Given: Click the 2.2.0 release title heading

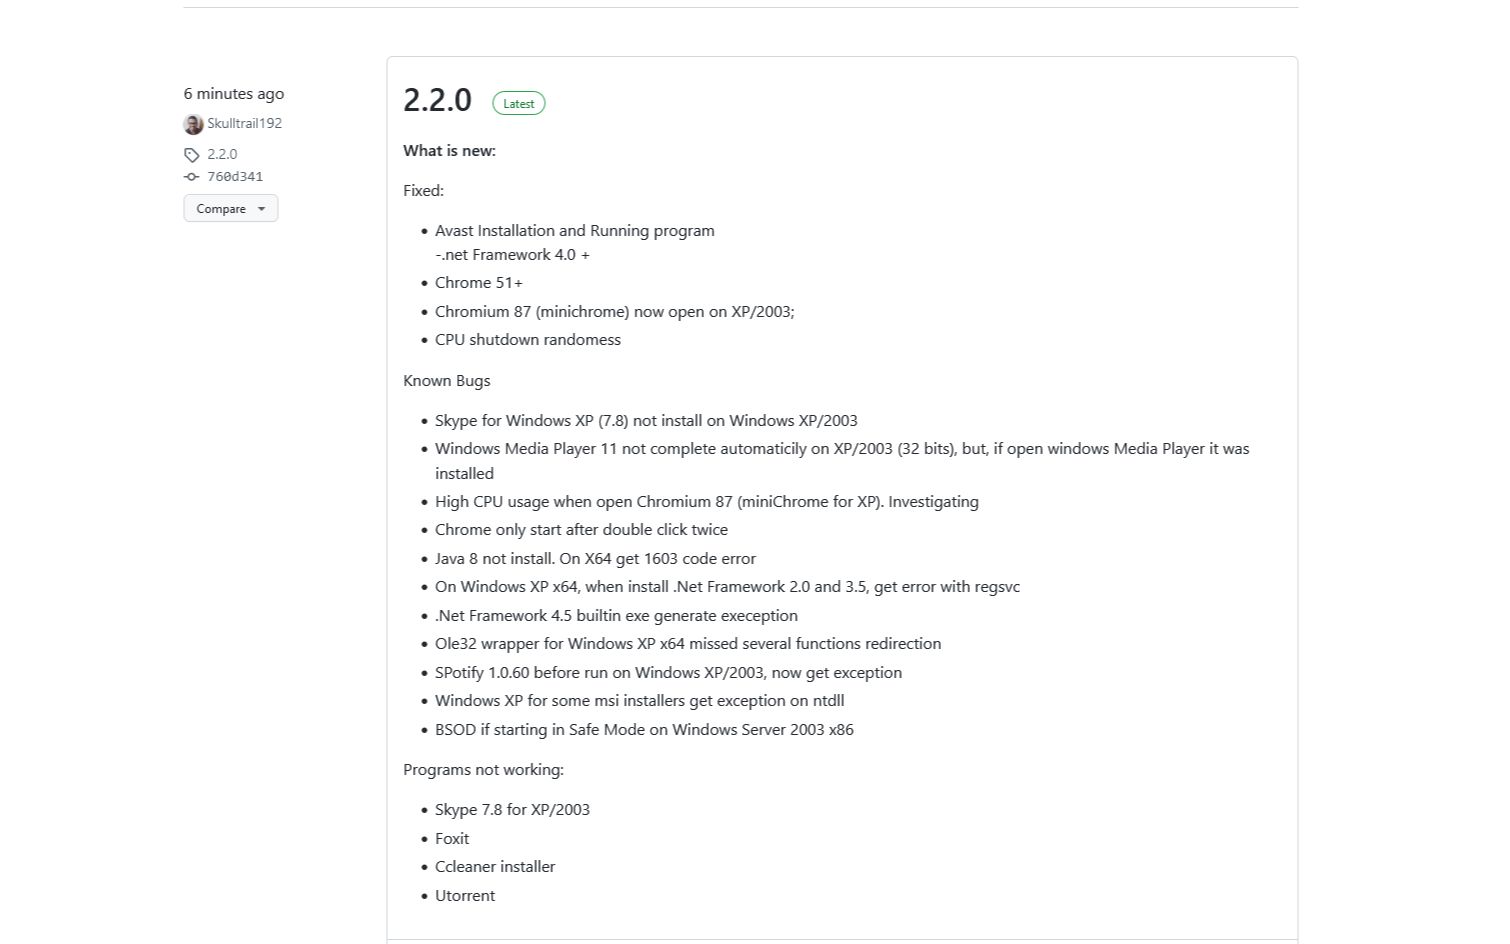Looking at the screenshot, I should click(437, 100).
